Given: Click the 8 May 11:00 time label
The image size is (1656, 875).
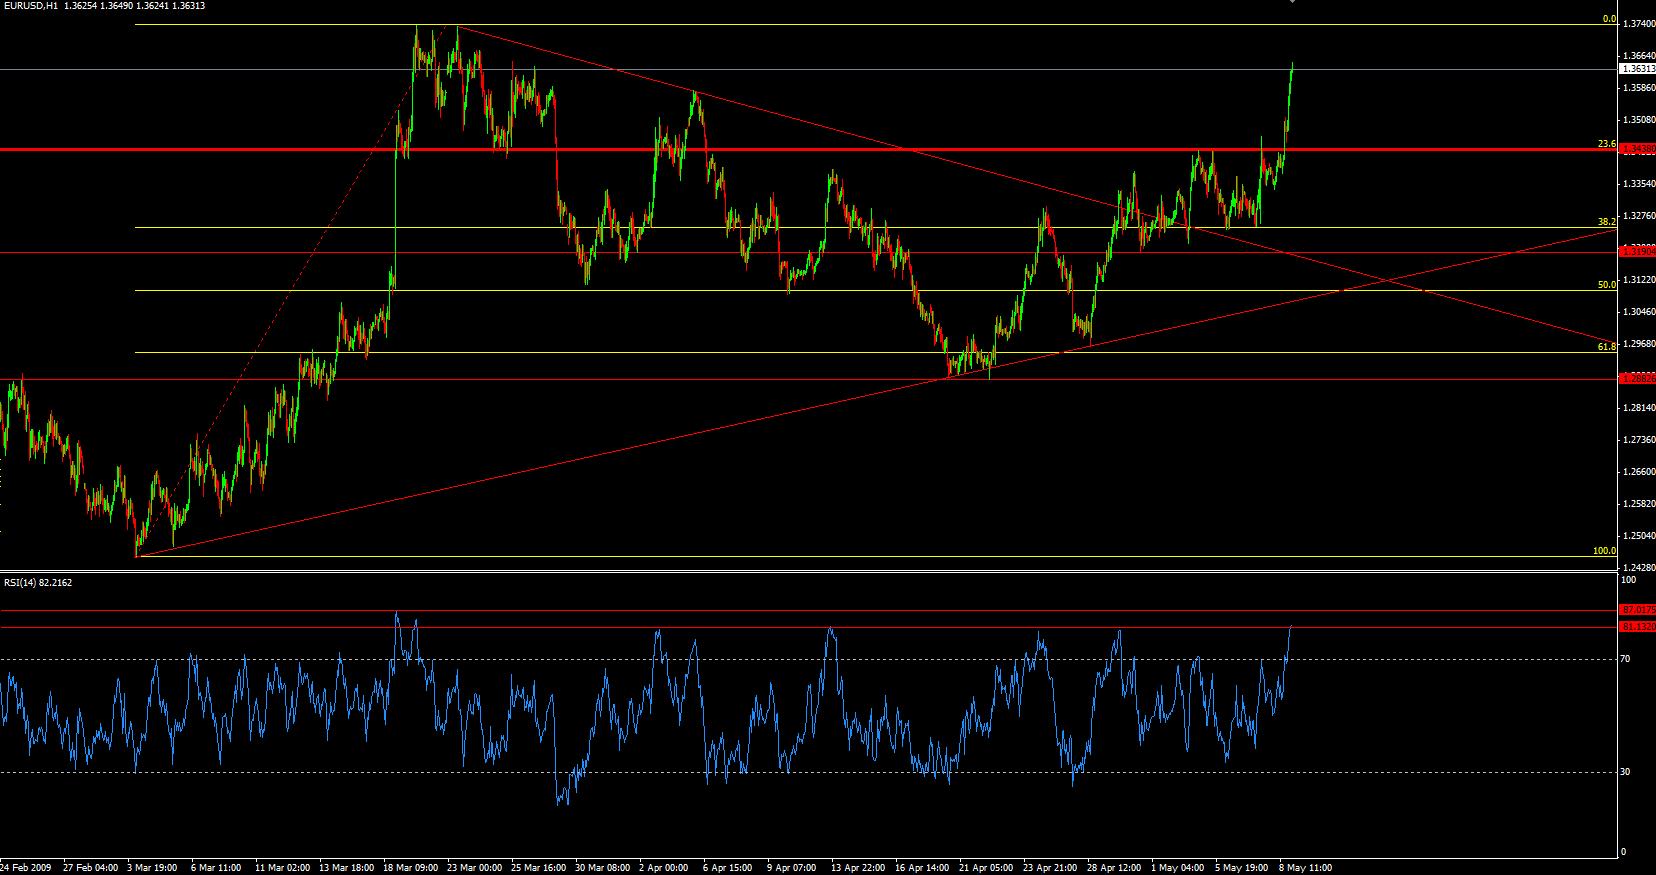Looking at the screenshot, I should (x=1305, y=868).
